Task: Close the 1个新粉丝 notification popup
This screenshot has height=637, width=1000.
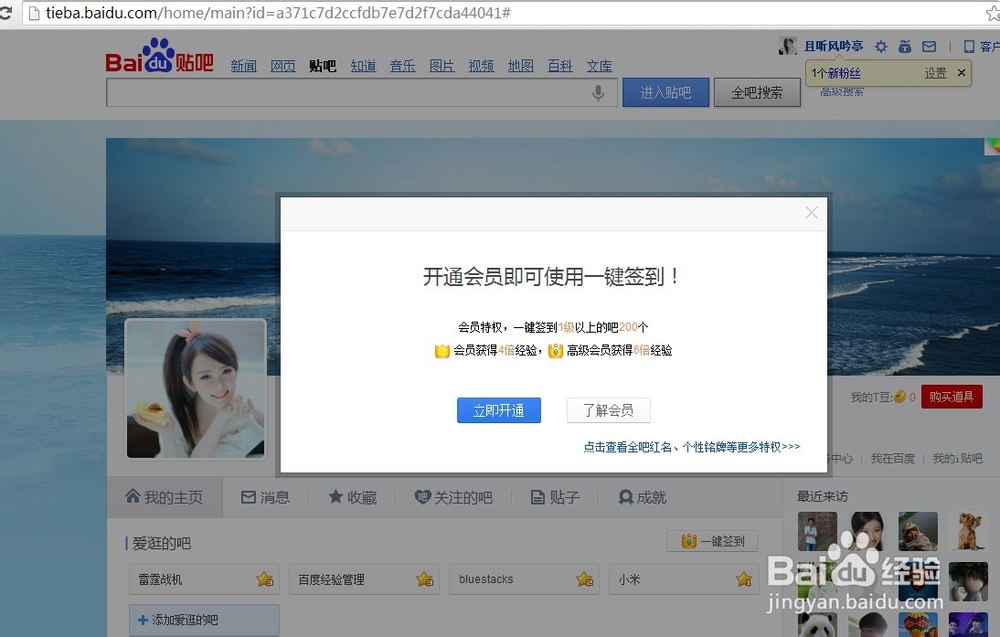Action: tap(961, 73)
